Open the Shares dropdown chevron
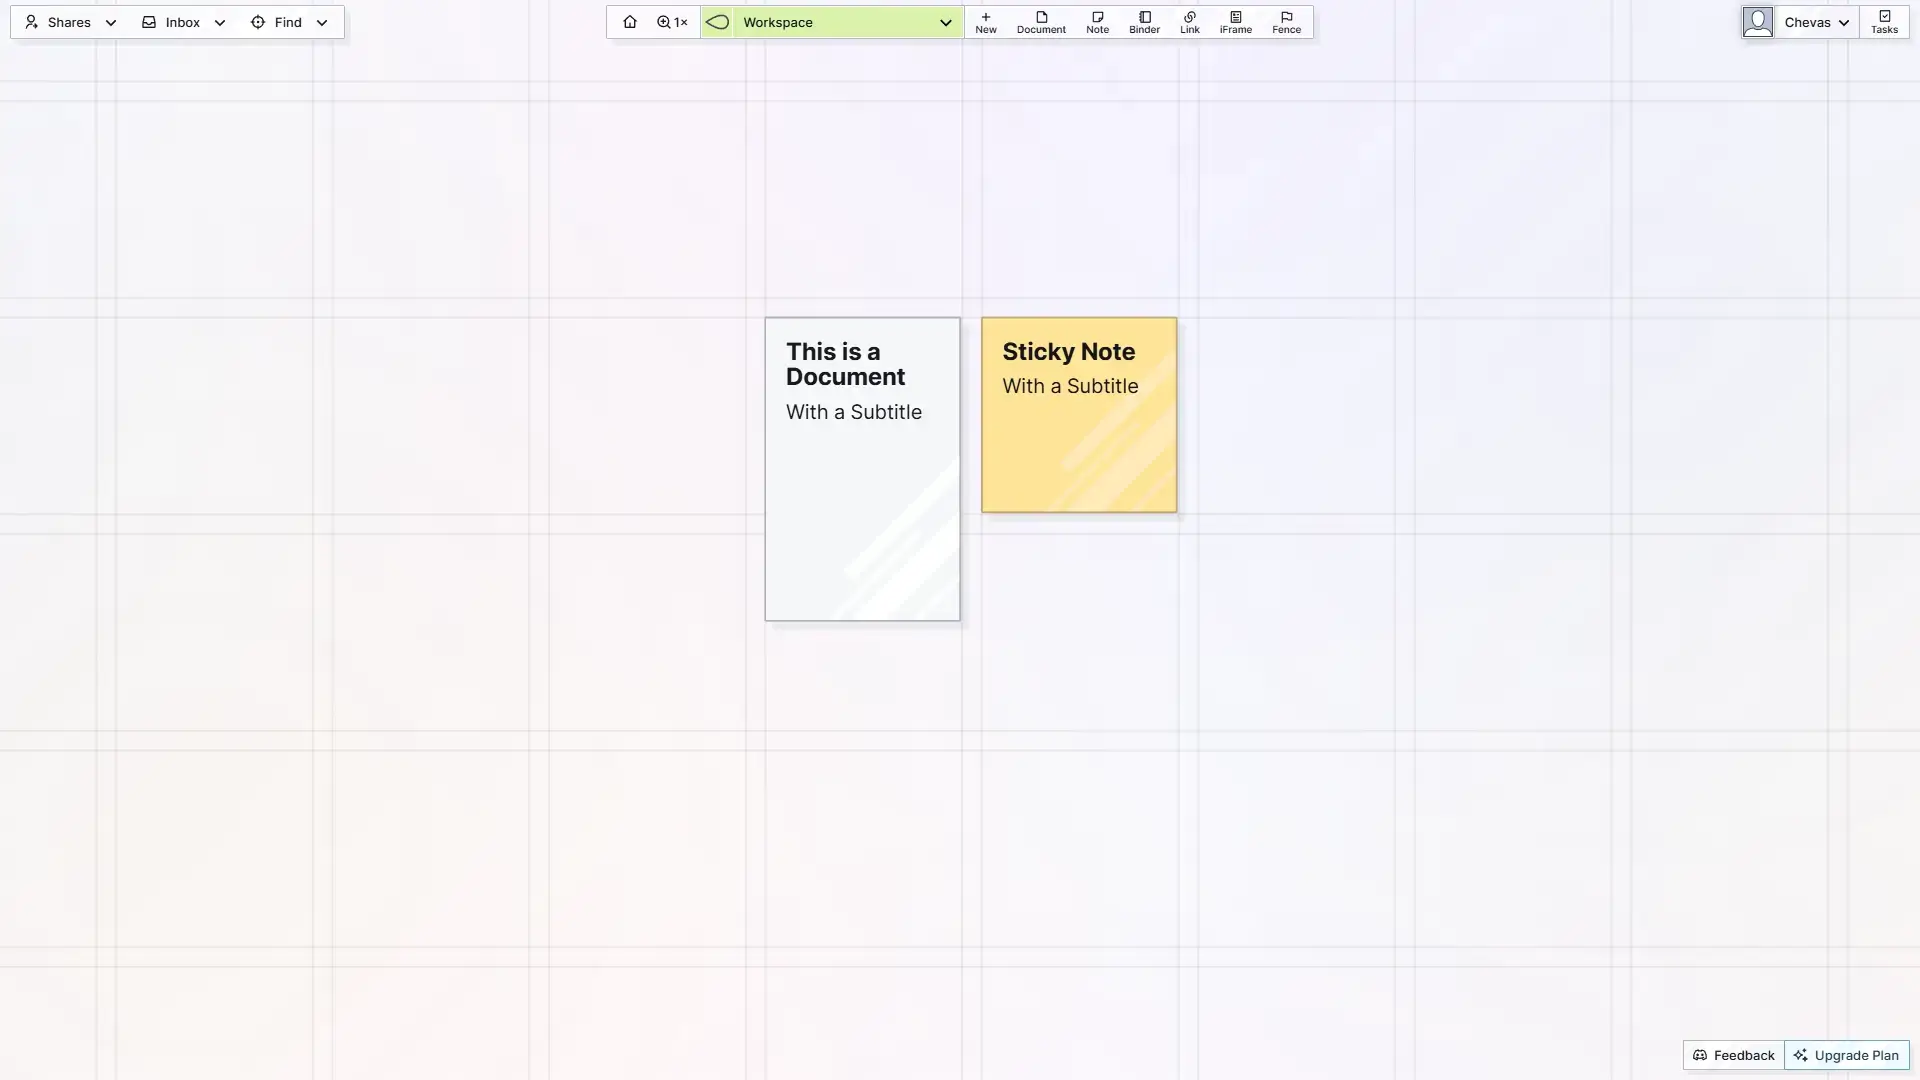 (x=110, y=22)
